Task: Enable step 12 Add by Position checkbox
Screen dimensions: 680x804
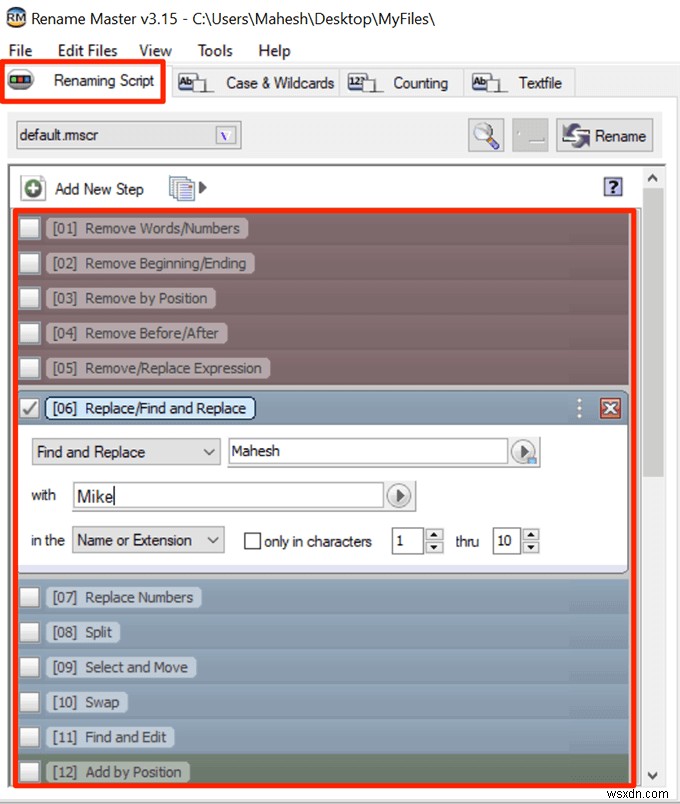Action: pos(30,772)
